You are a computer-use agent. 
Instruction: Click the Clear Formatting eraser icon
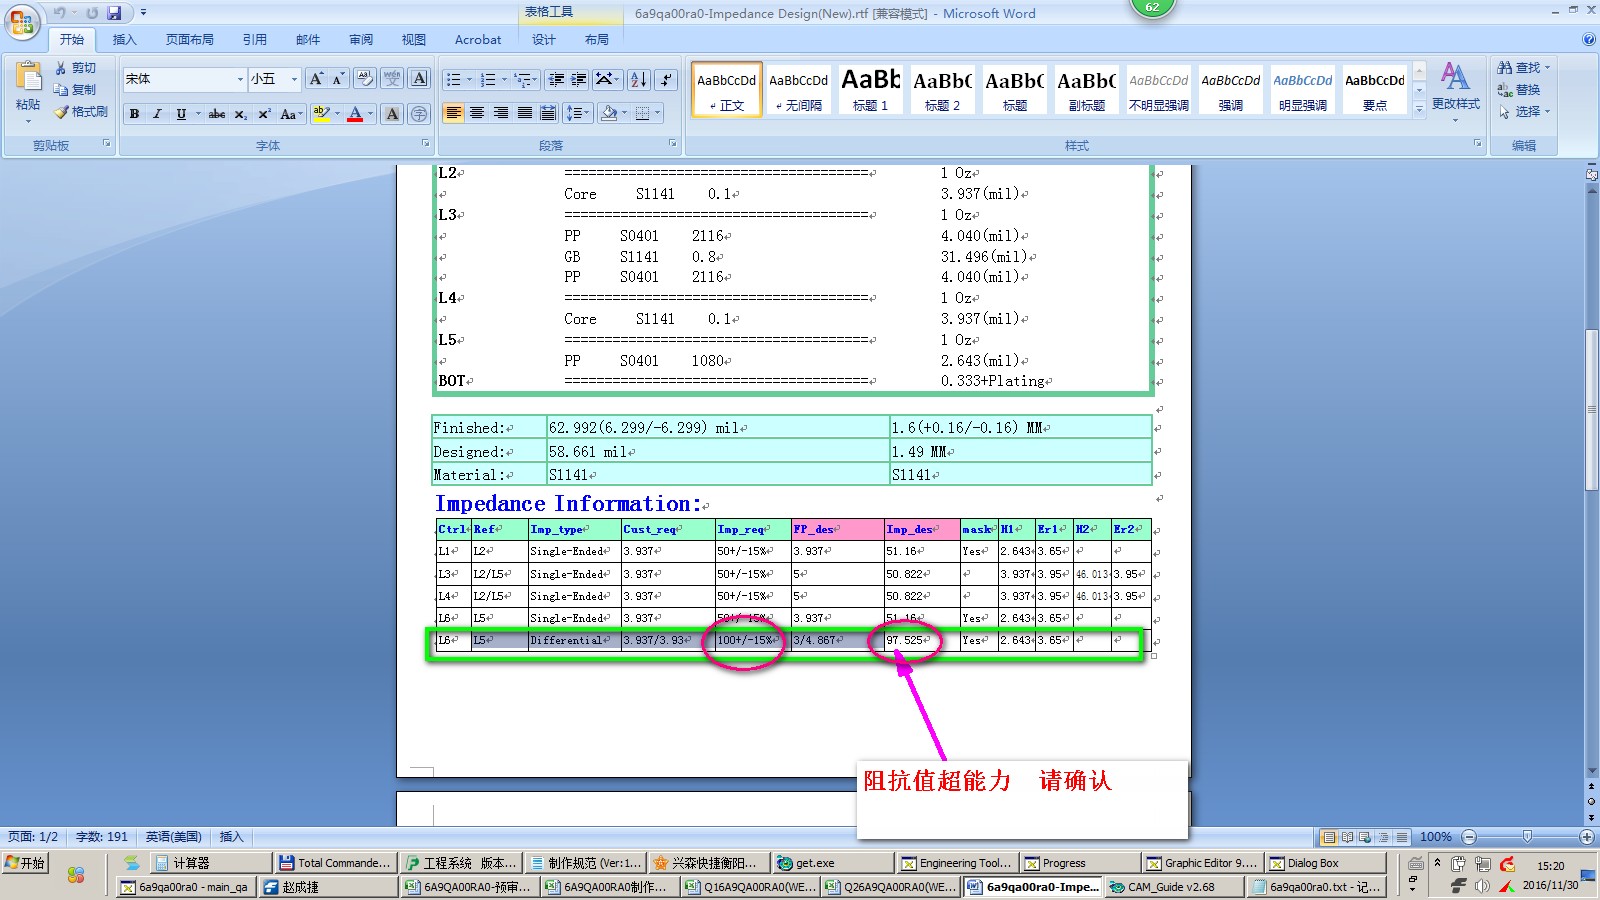click(365, 79)
